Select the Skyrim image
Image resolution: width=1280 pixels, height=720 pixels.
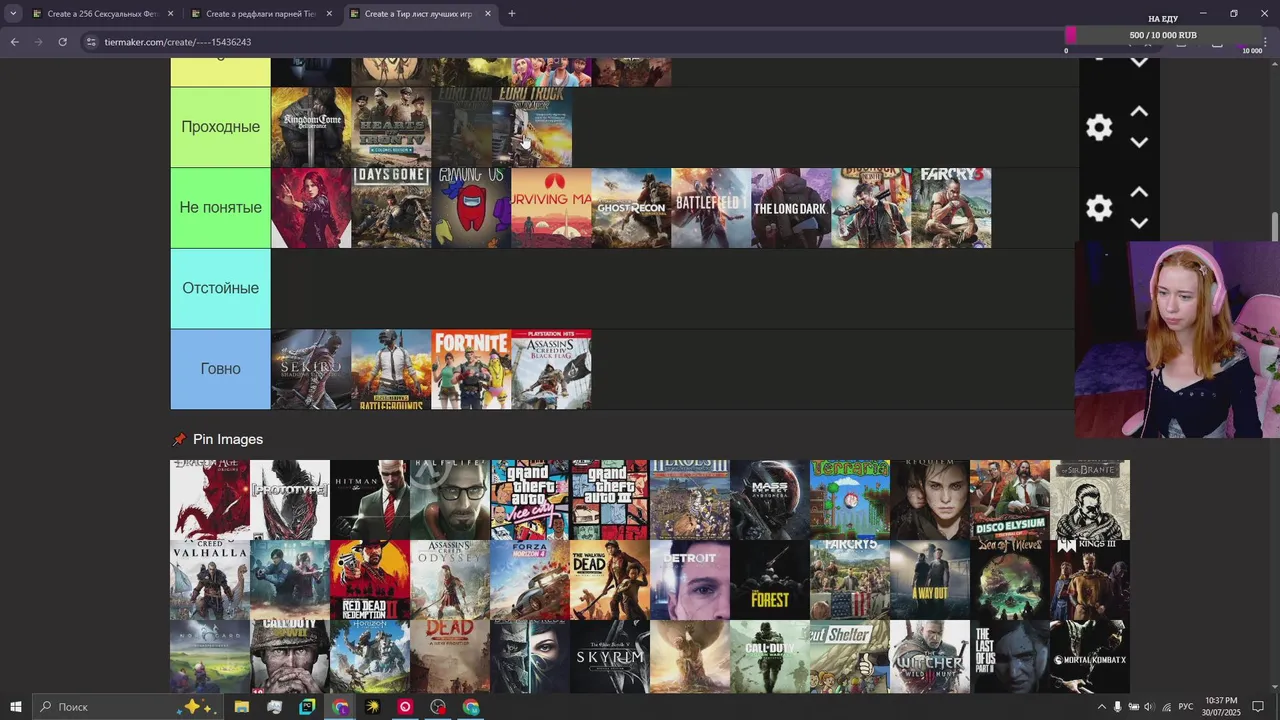[x=610, y=657]
